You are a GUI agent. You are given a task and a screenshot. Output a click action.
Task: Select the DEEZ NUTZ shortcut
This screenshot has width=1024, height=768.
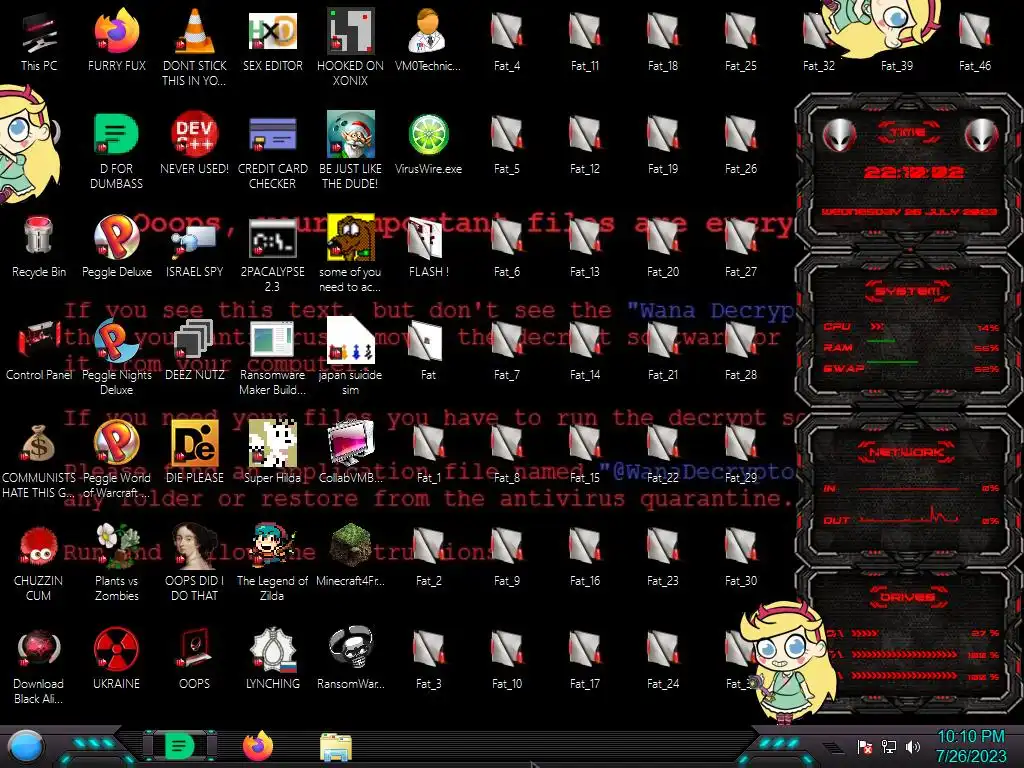pos(195,349)
